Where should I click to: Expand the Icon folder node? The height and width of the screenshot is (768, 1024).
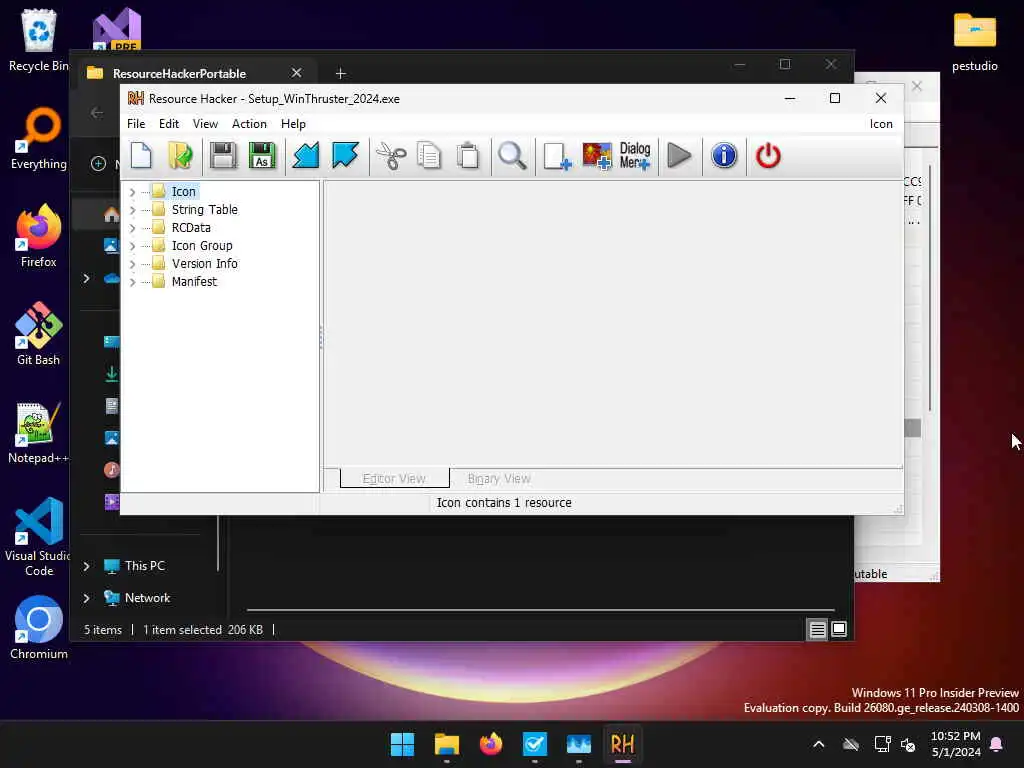tap(133, 192)
